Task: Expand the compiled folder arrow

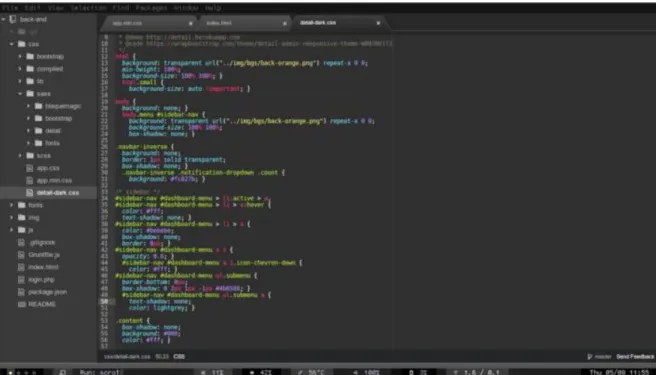Action: click(x=20, y=69)
